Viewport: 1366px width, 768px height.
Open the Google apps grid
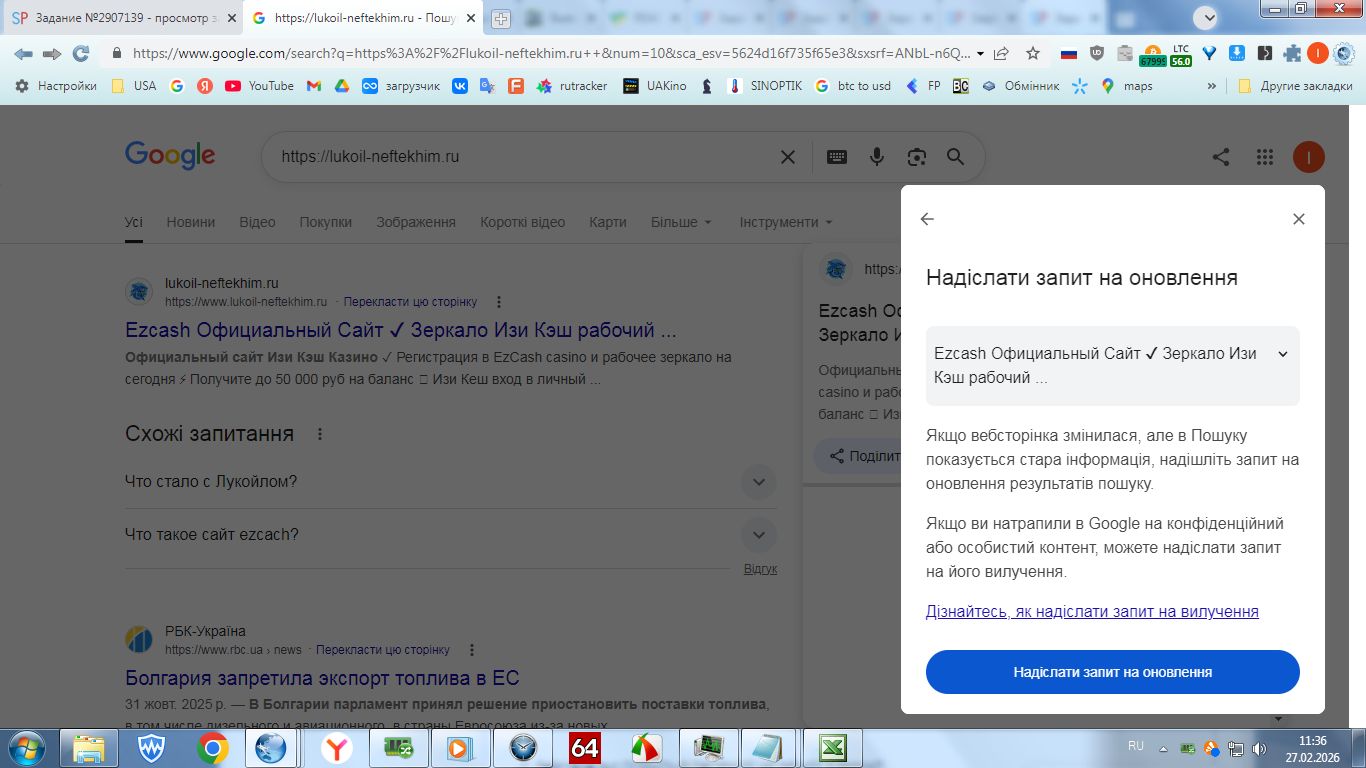1265,157
